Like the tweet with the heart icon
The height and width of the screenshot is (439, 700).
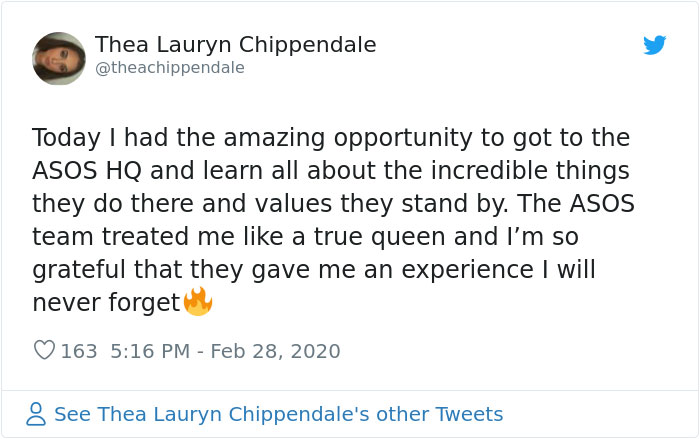44,351
